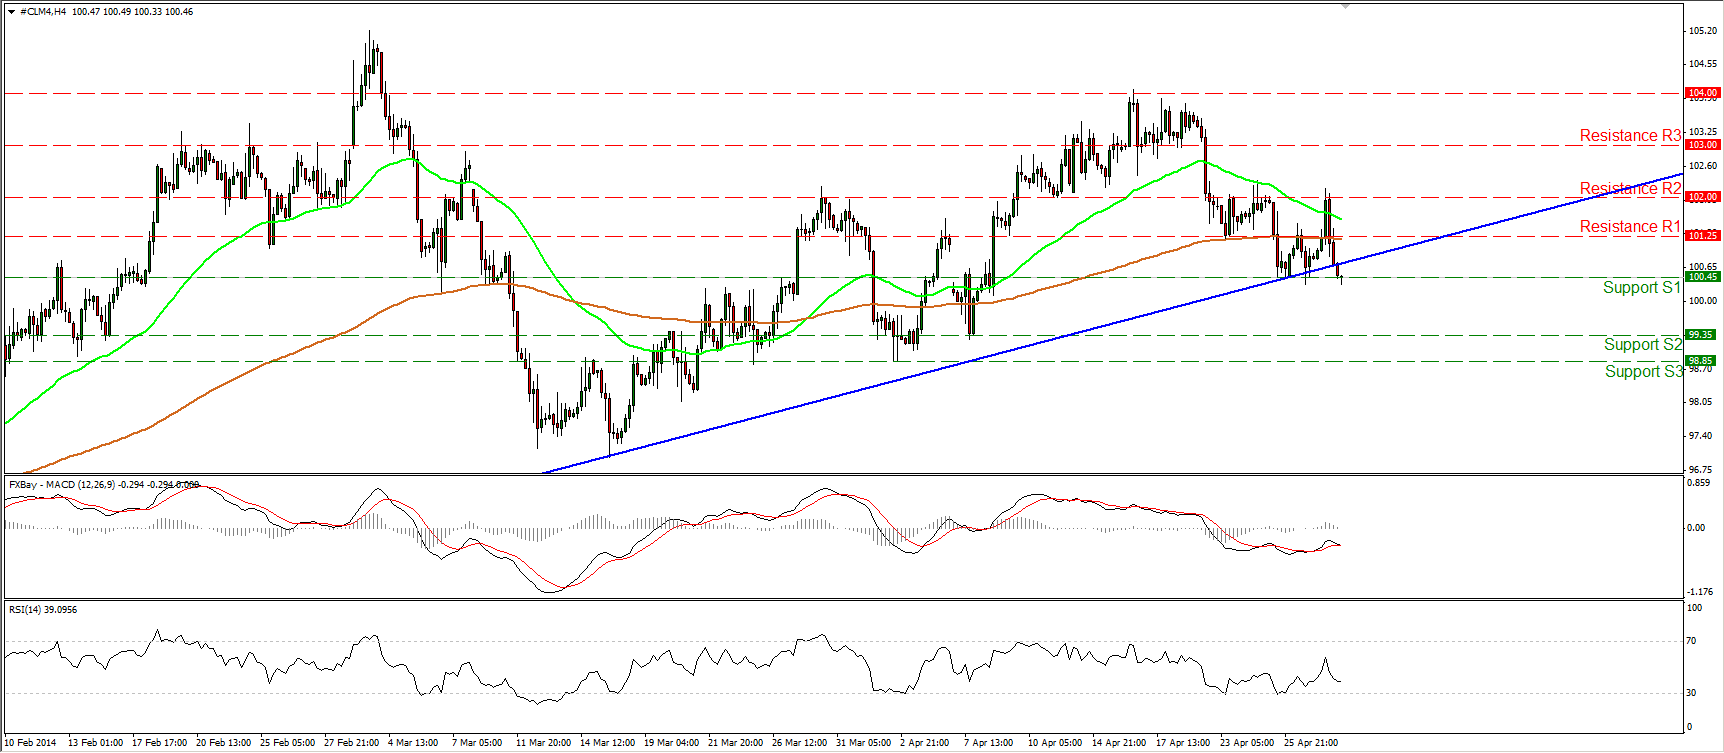Click the -1.176 MACD scale value
Image resolution: width=1724 pixels, height=753 pixels.
coord(1700,592)
